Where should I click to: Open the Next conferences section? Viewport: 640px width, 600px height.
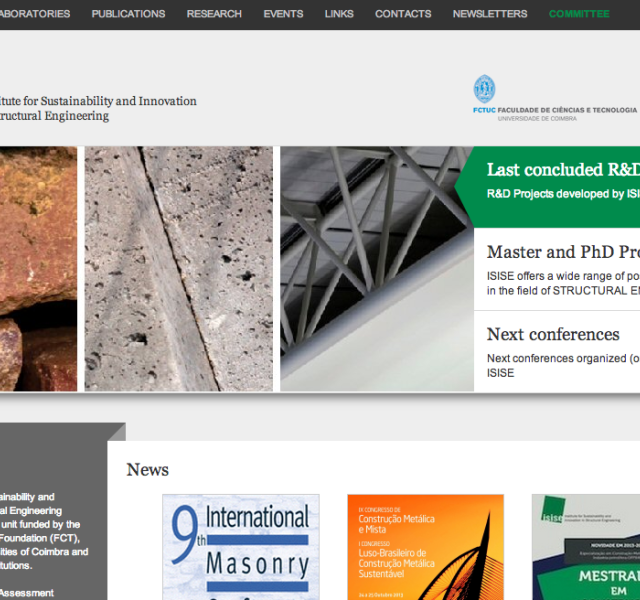point(557,351)
